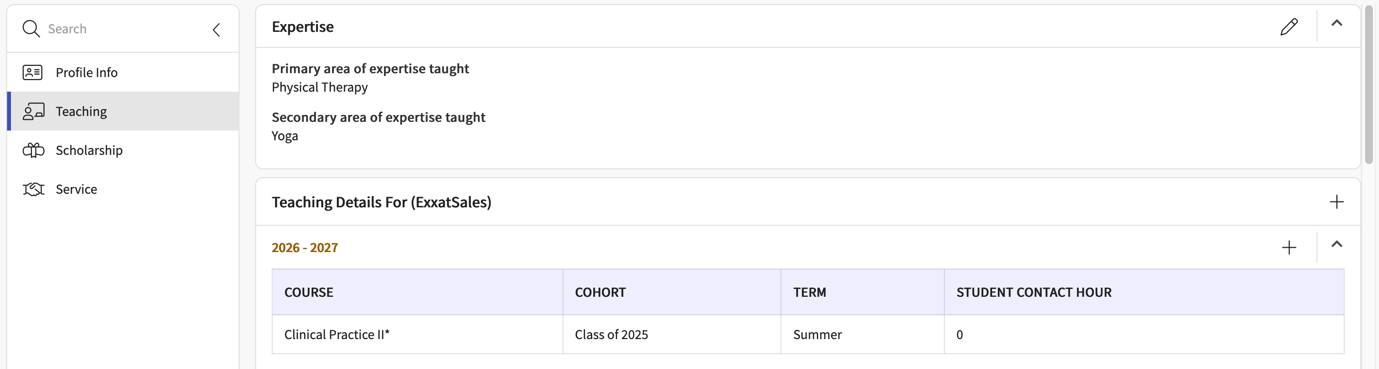Click the Scholarship book icon
The image size is (1379, 369).
click(x=33, y=150)
